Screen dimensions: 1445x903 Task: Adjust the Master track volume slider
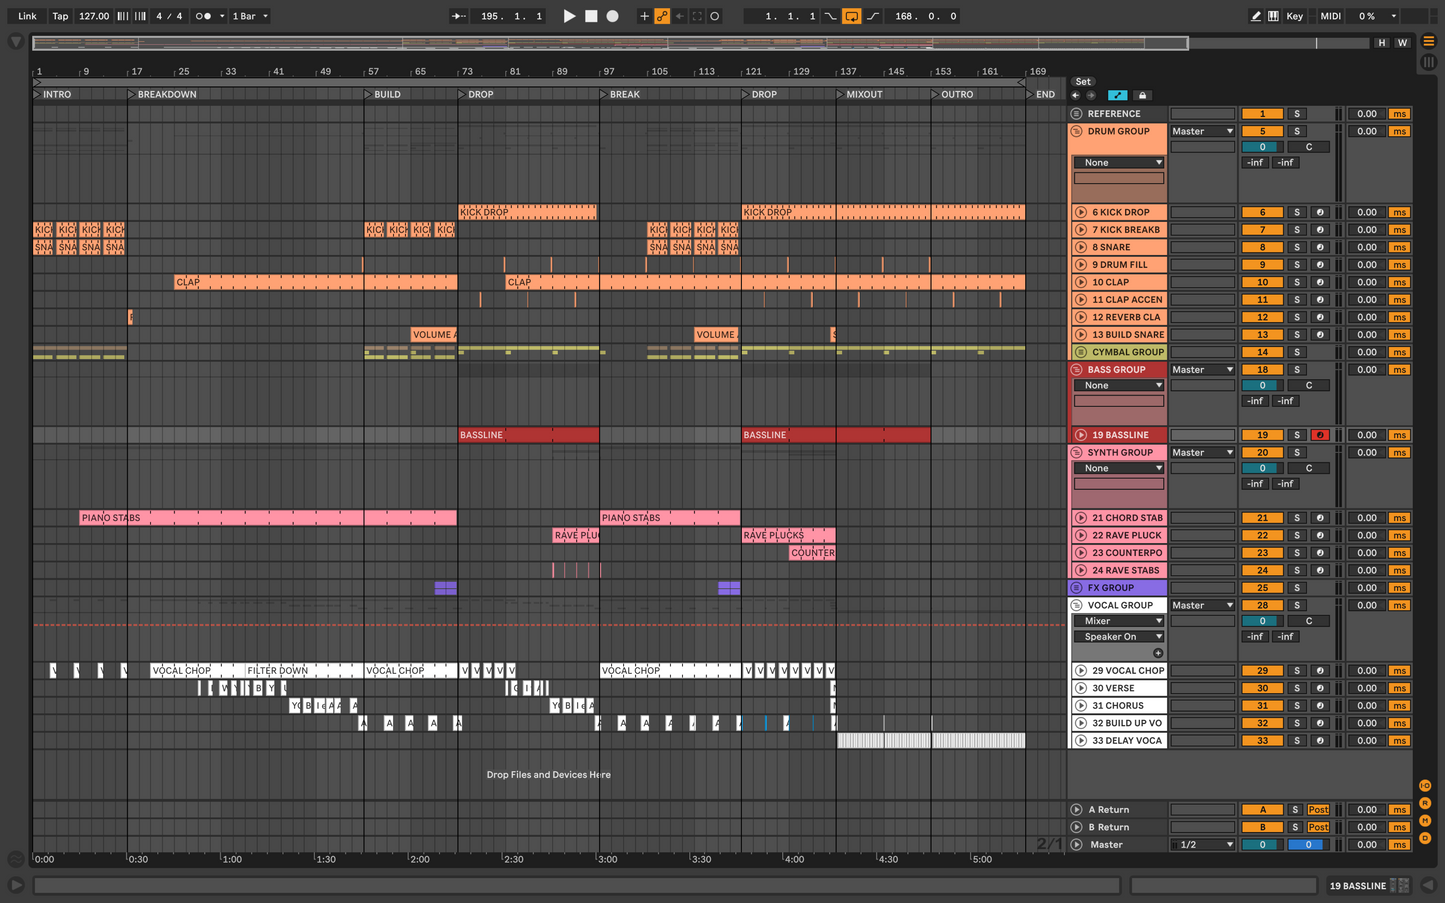click(1262, 845)
